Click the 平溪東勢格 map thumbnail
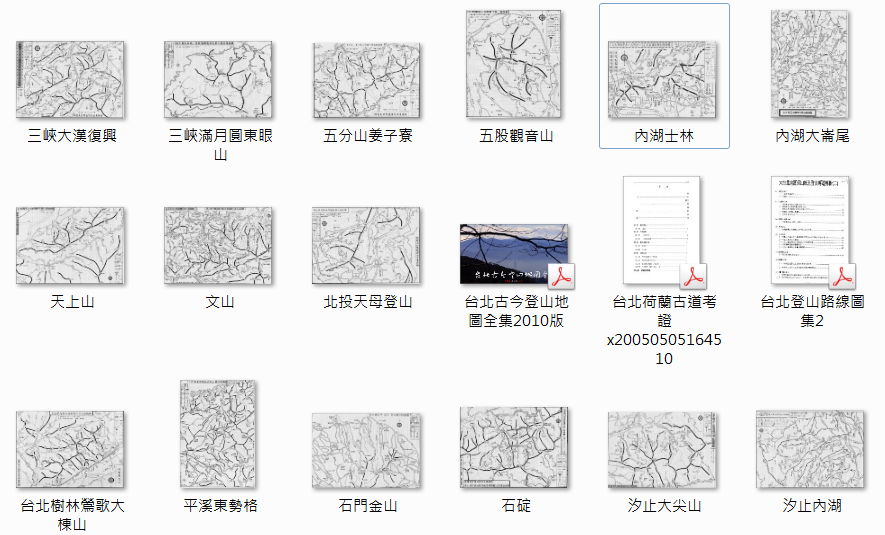The width and height of the screenshot is (885, 535). click(x=218, y=434)
